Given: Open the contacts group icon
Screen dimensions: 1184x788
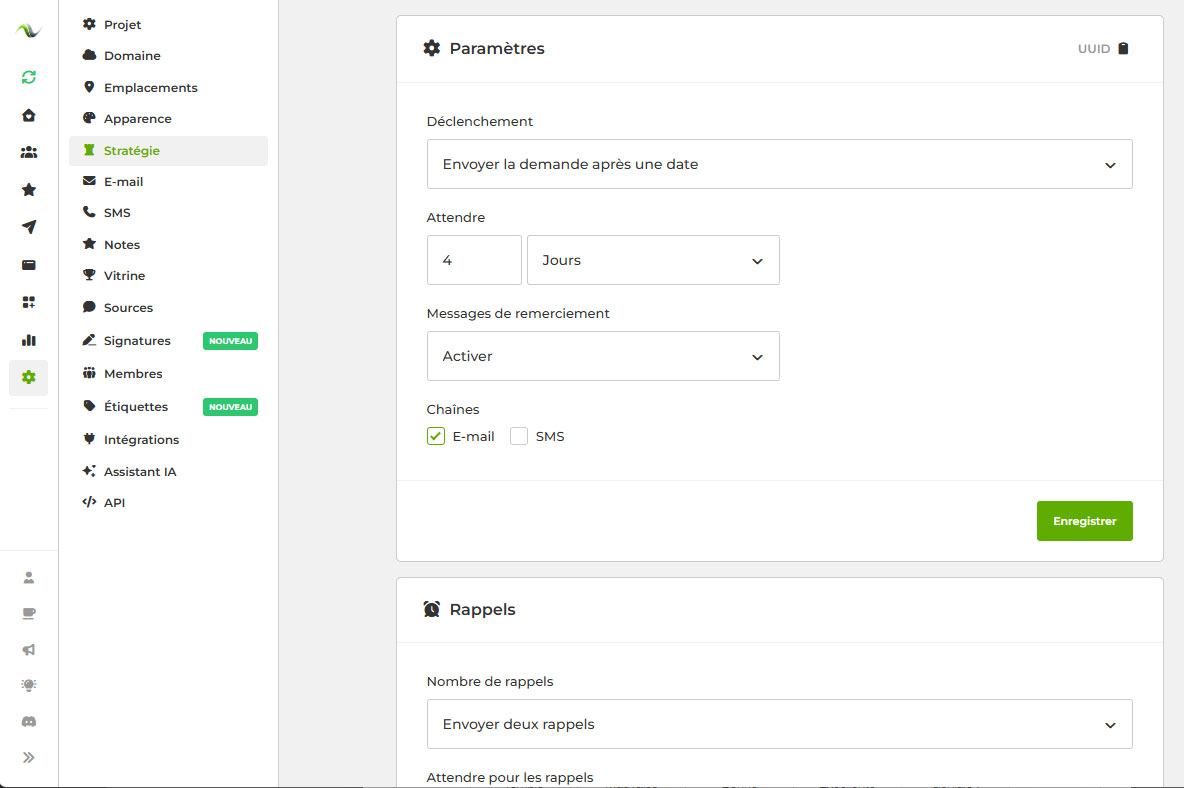Looking at the screenshot, I should click(x=29, y=152).
